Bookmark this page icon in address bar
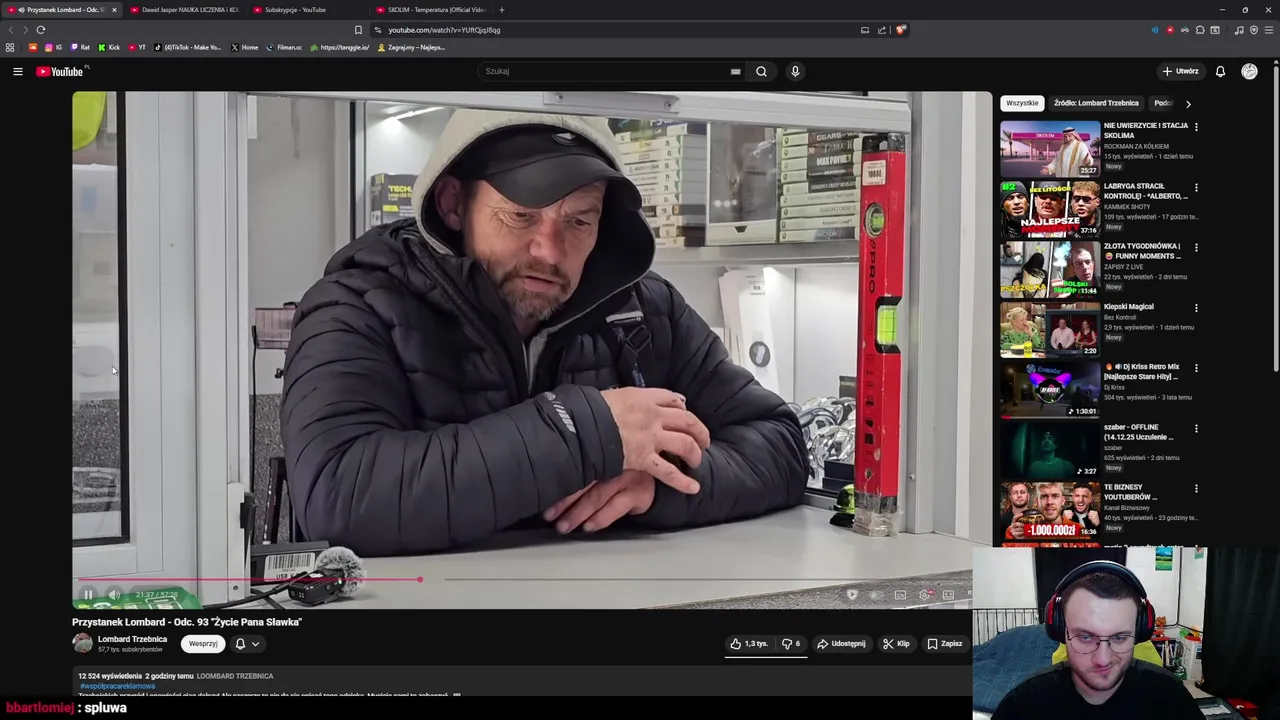 (x=358, y=30)
